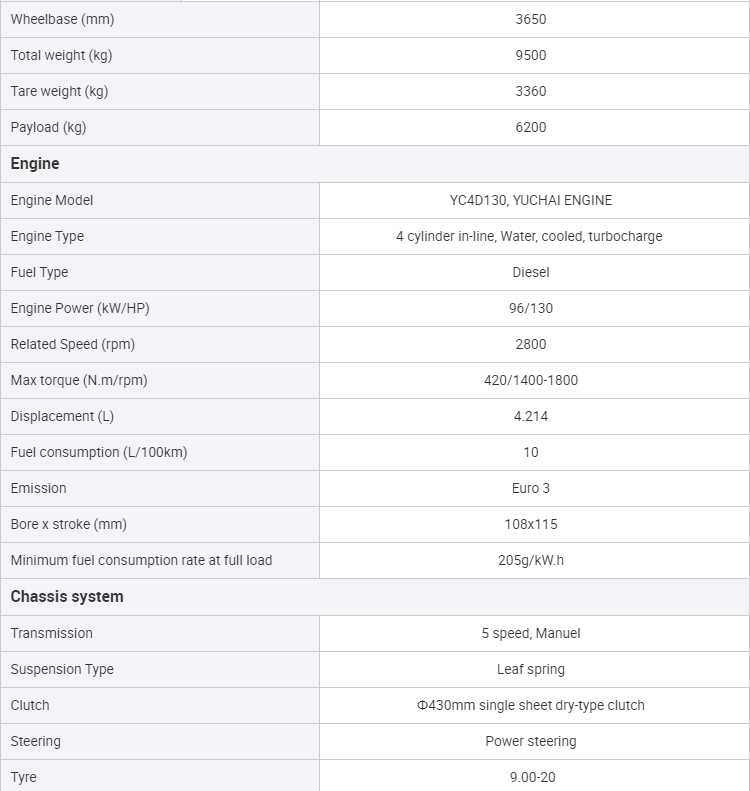Image resolution: width=750 pixels, height=791 pixels.
Task: Click the Engine Power (kW/HP) label
Action: coord(80,308)
